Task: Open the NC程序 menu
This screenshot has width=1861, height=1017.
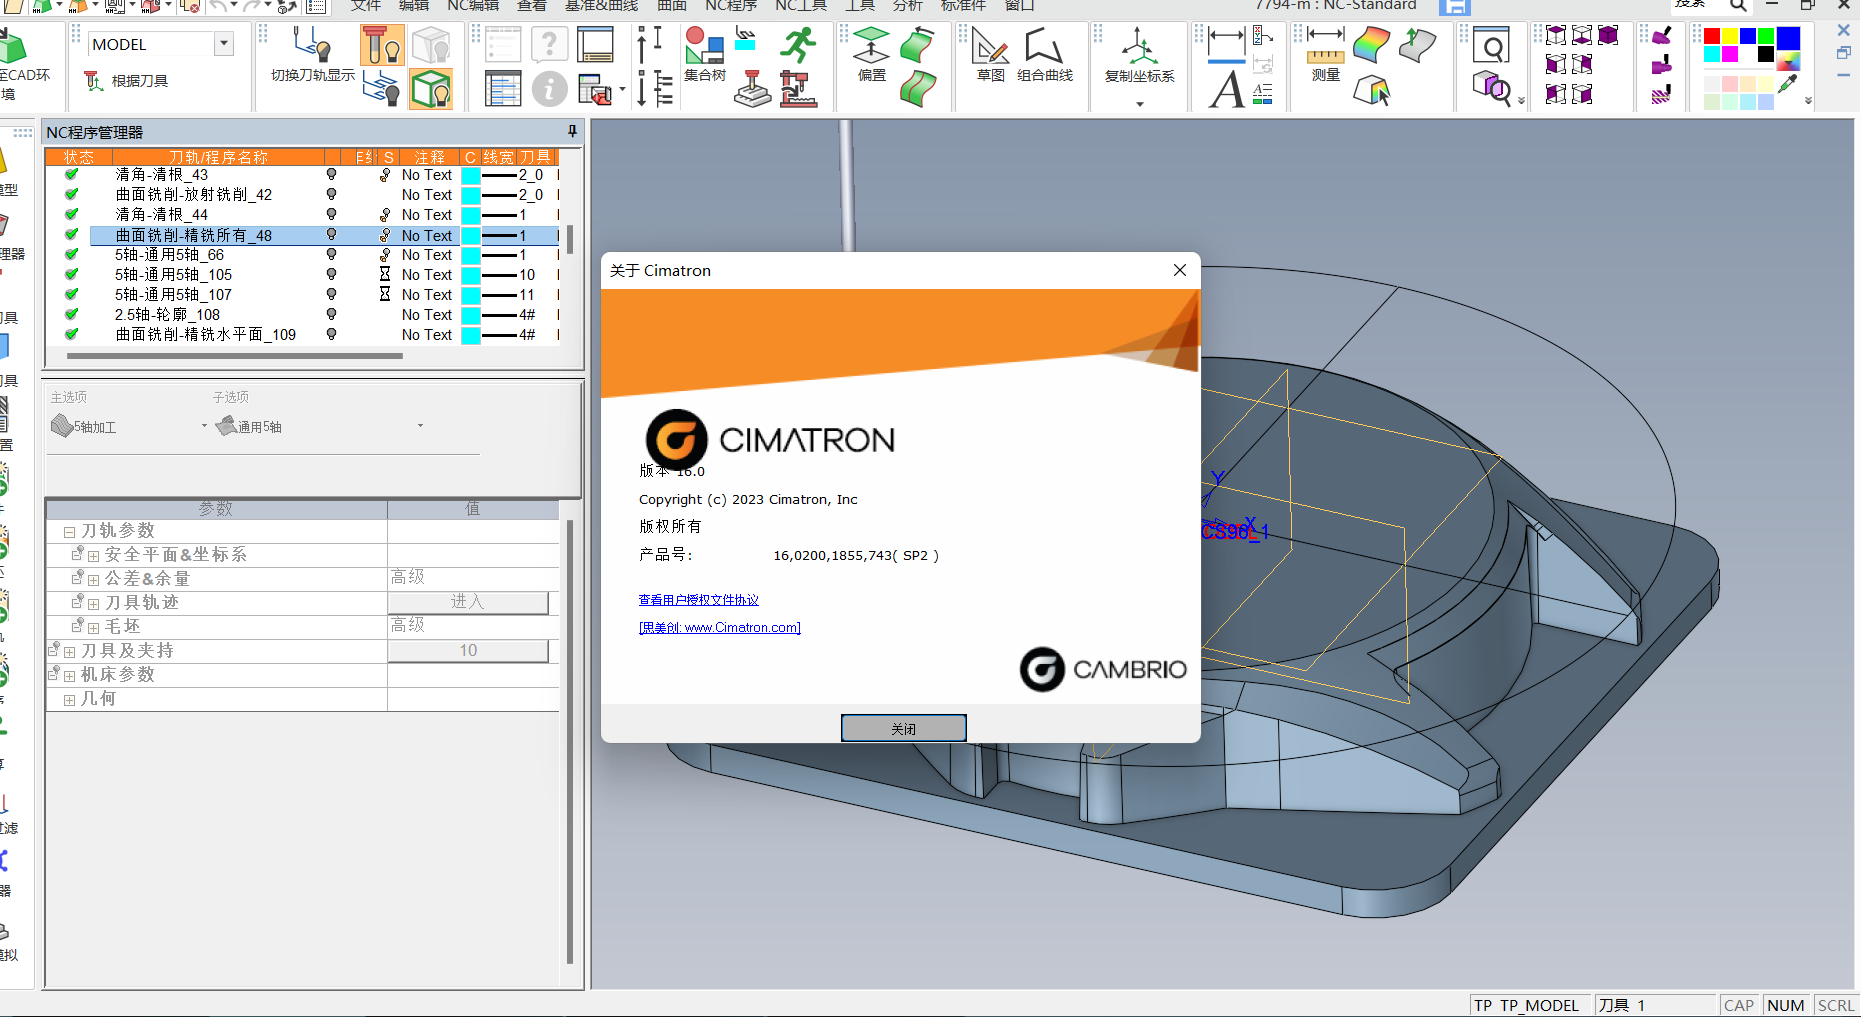Action: tap(731, 6)
